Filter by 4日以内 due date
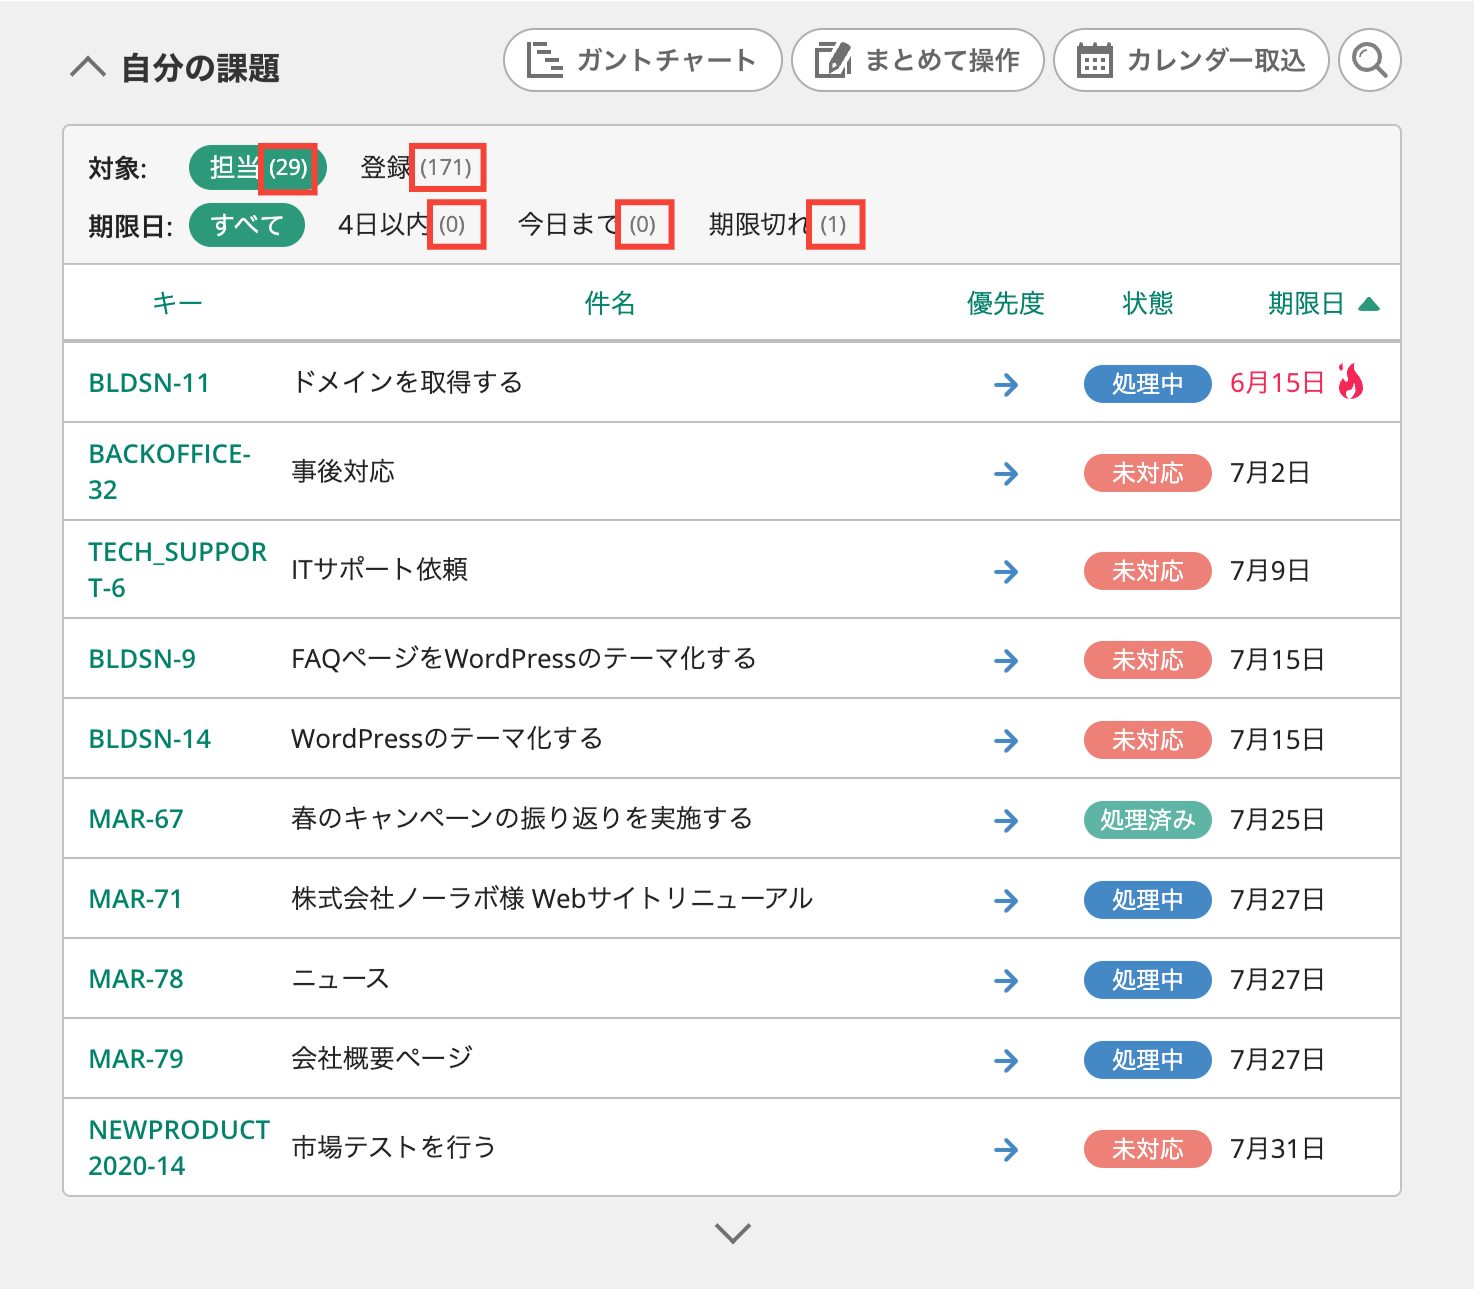 coord(402,224)
